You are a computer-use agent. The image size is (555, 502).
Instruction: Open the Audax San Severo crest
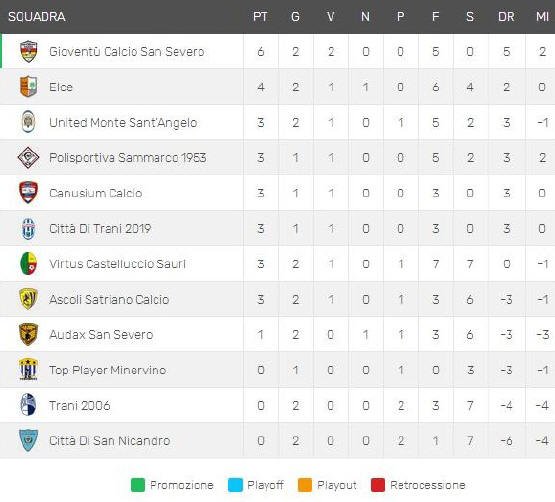(x=28, y=334)
